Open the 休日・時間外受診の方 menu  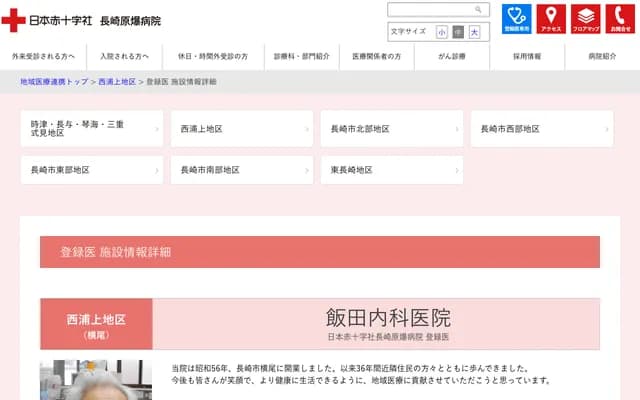click(x=213, y=57)
